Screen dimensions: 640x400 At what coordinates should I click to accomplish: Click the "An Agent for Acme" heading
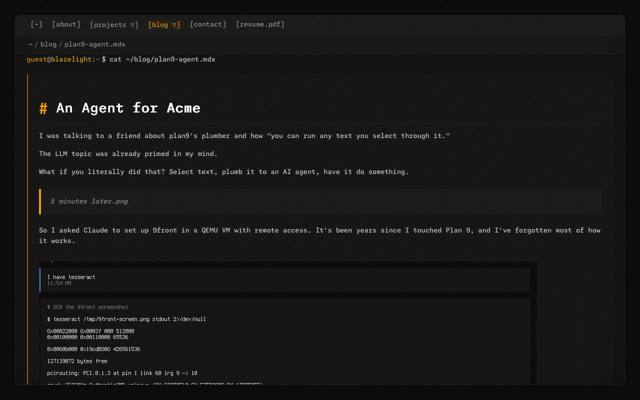click(128, 108)
